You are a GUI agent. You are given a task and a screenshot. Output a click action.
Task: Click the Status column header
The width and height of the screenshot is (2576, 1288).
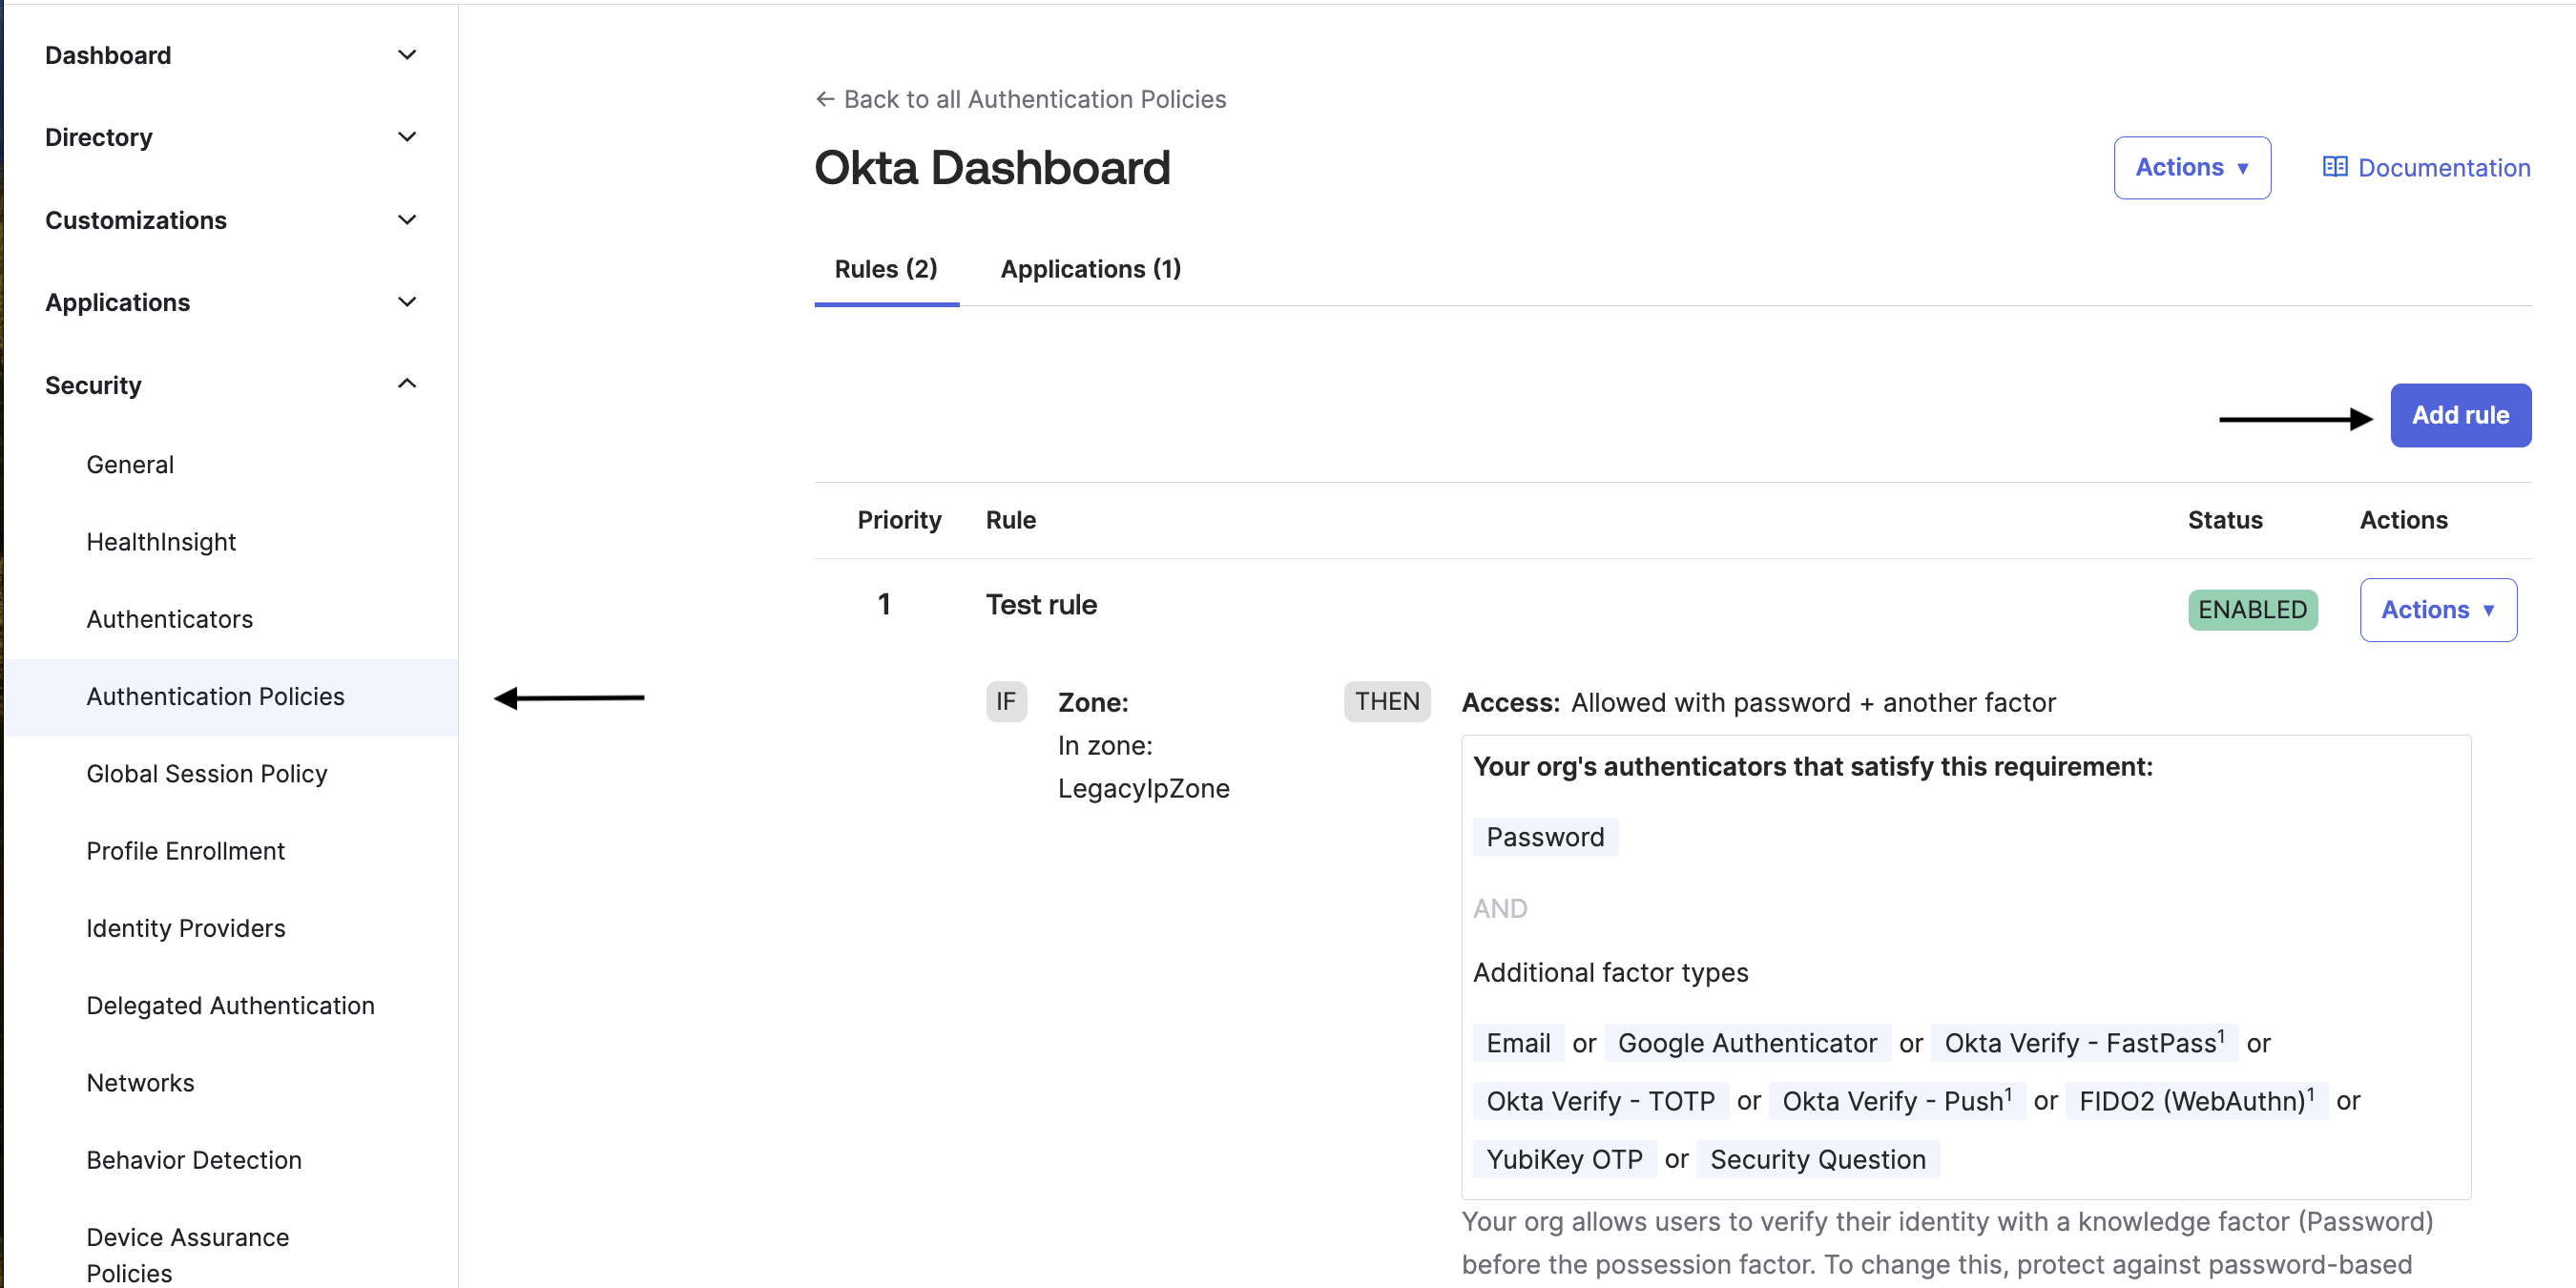pos(2224,520)
